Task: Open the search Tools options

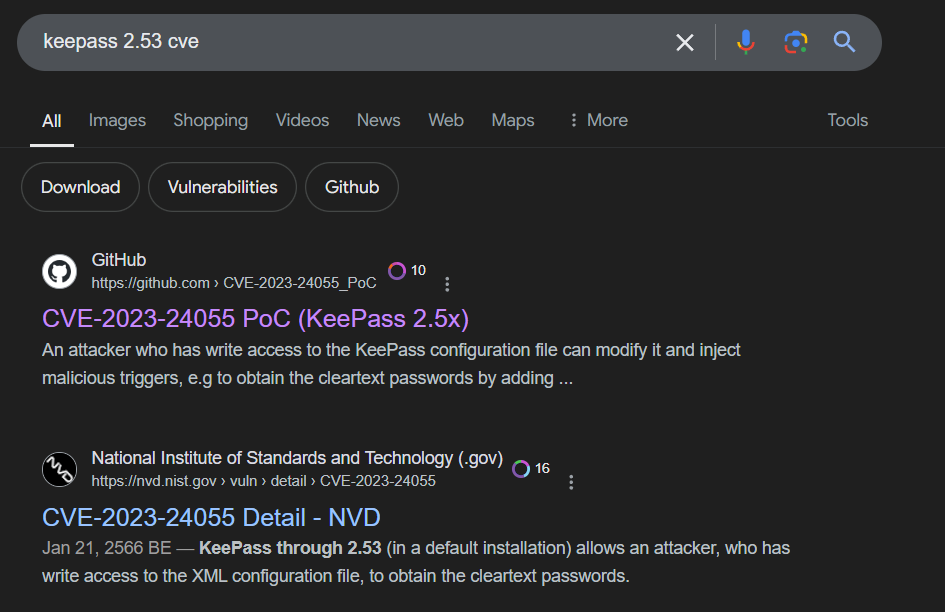Action: [847, 120]
